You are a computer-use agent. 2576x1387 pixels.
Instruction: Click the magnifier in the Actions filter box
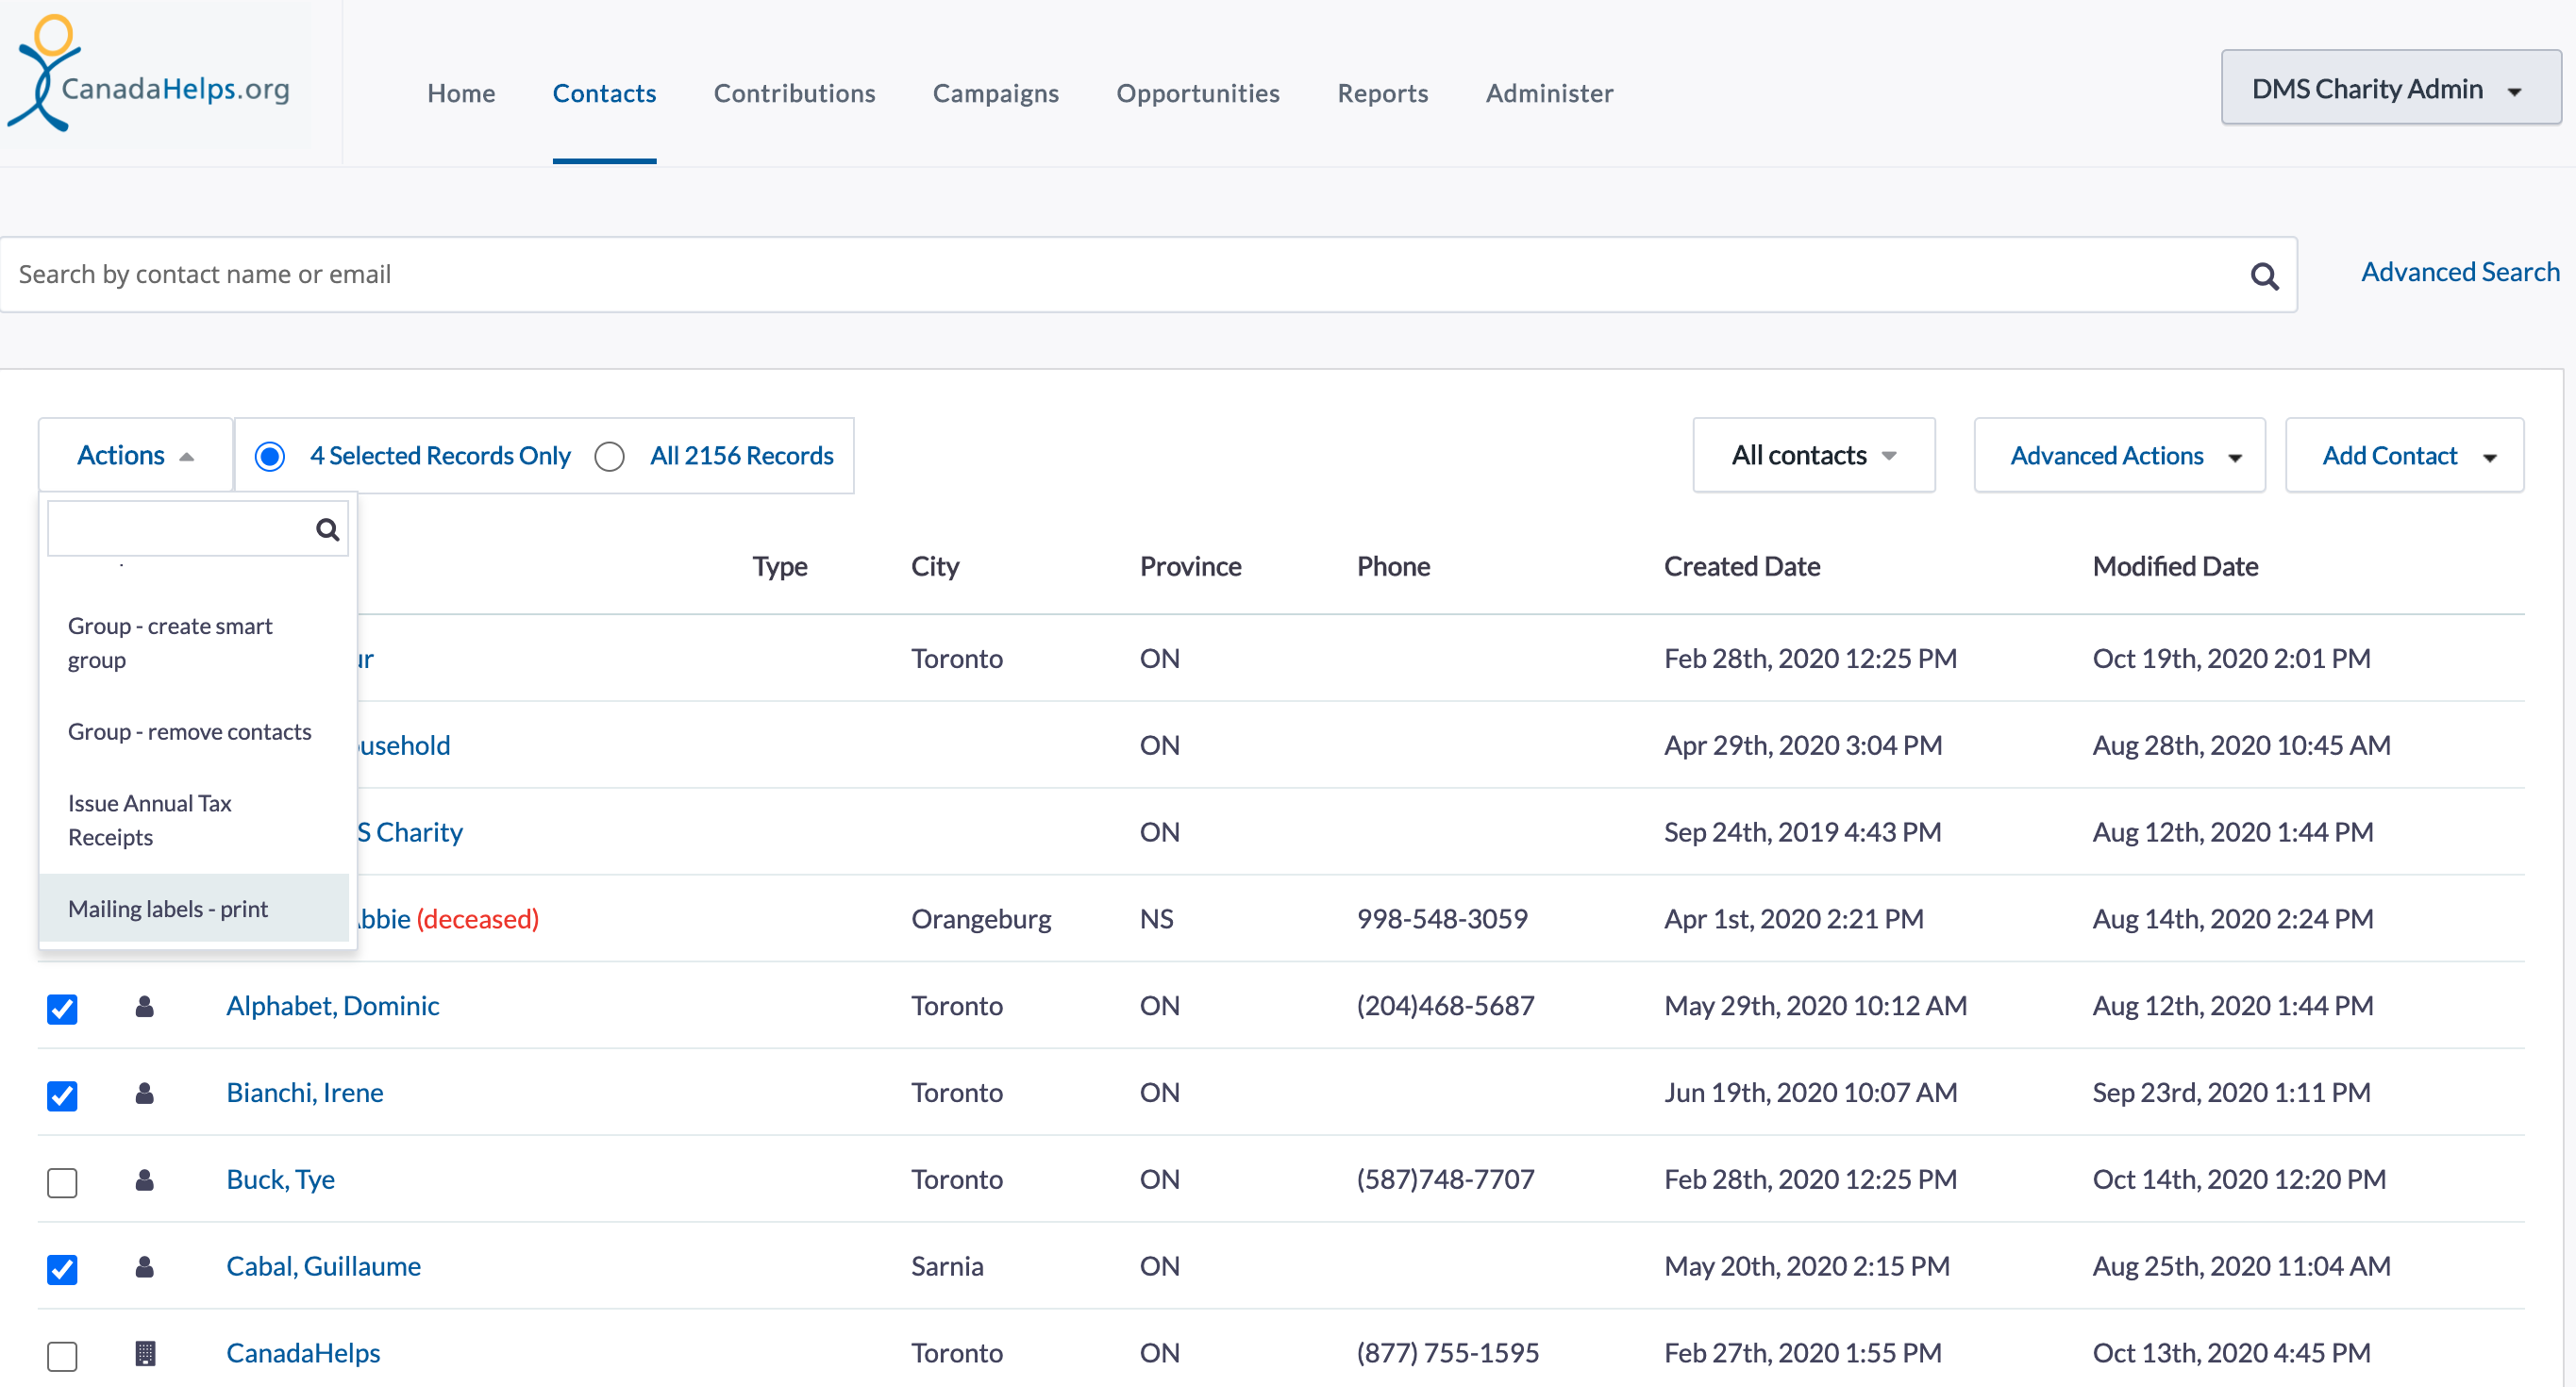327,529
